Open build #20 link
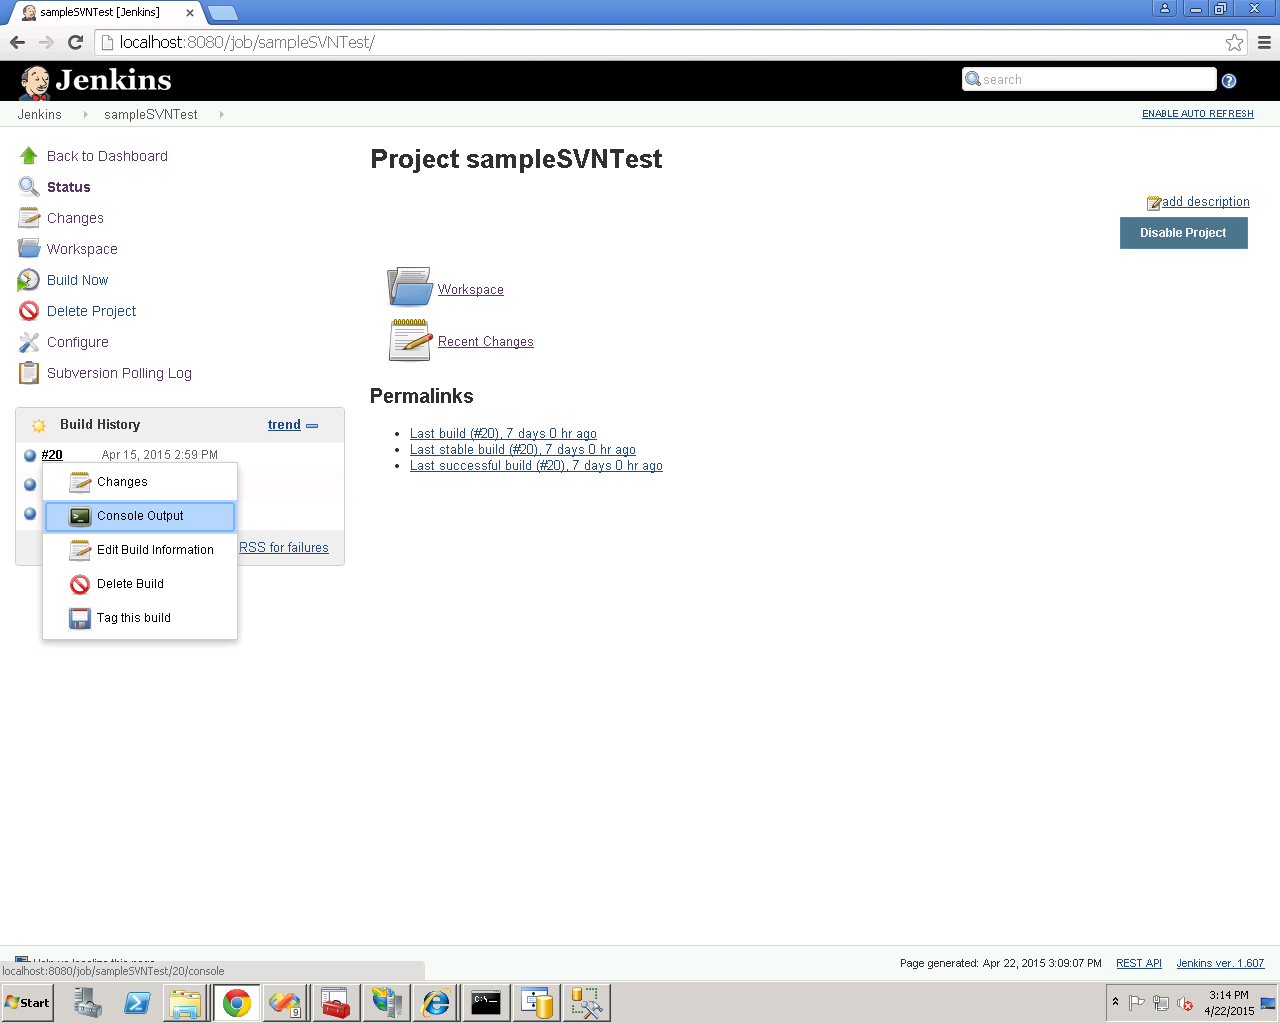The image size is (1280, 1024). [x=52, y=455]
